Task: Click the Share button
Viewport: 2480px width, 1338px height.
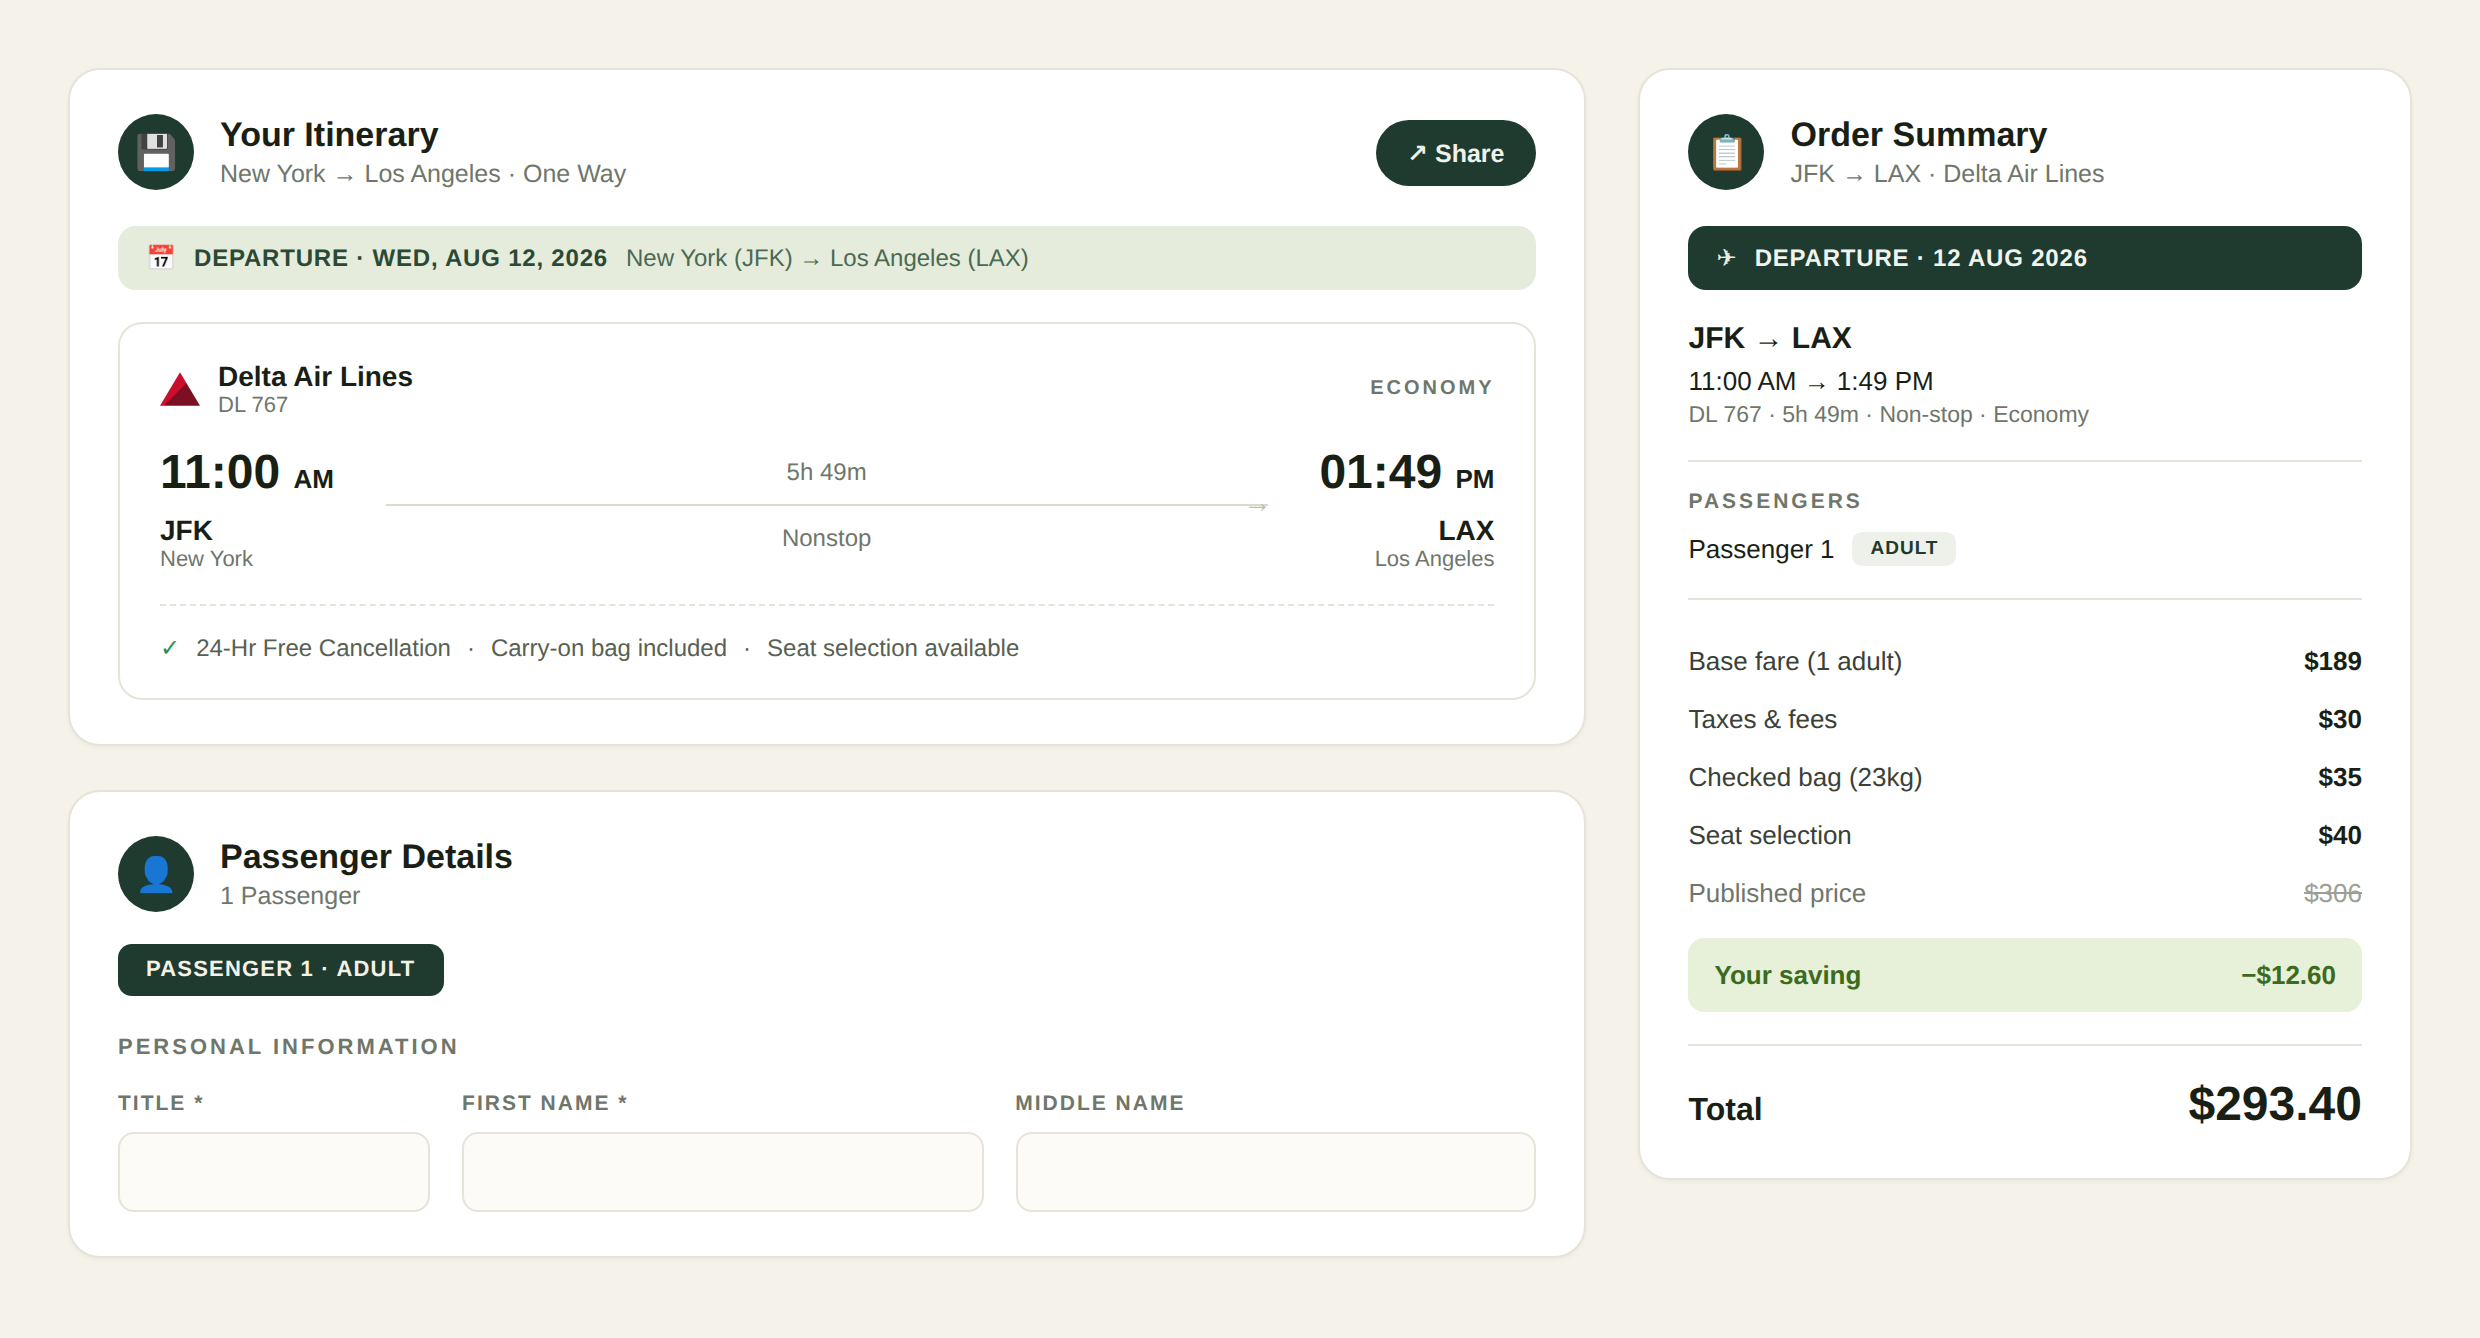Action: click(1455, 153)
